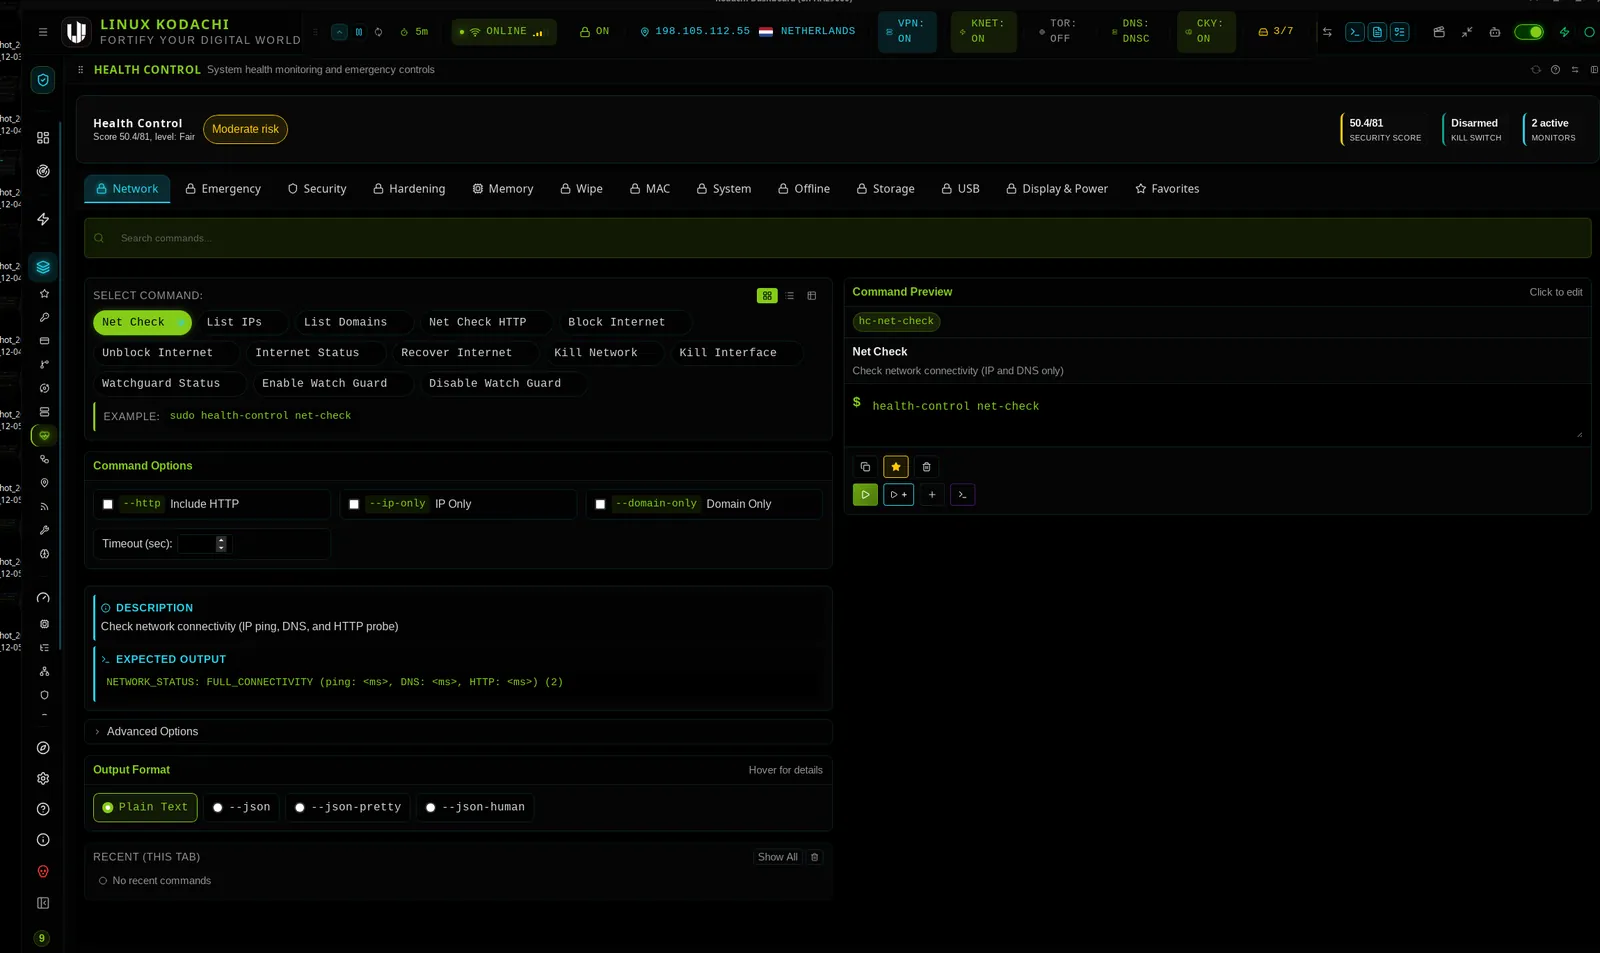Click the Moderate risk badge

(x=245, y=130)
